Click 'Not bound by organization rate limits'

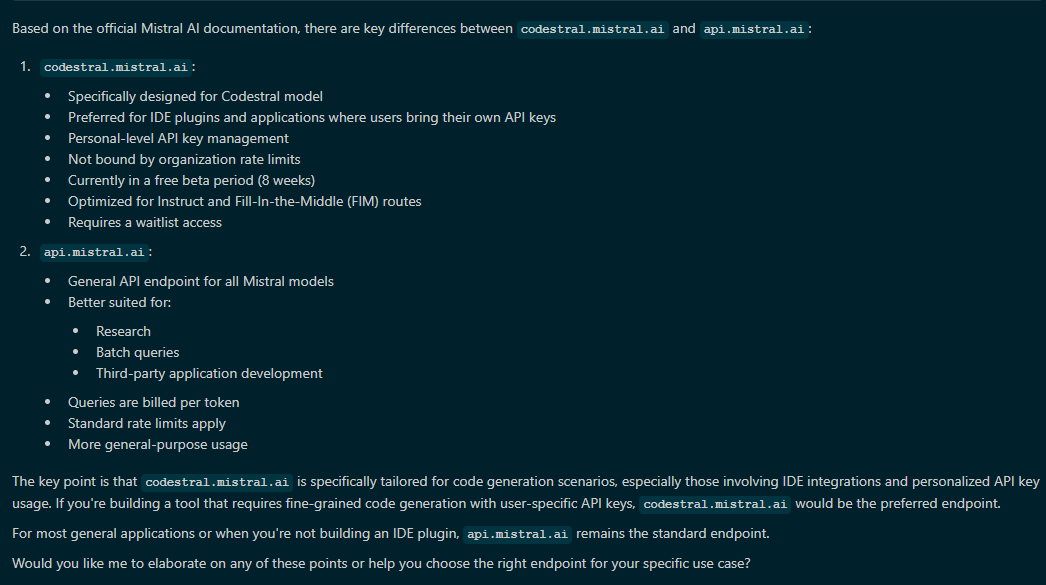click(184, 159)
